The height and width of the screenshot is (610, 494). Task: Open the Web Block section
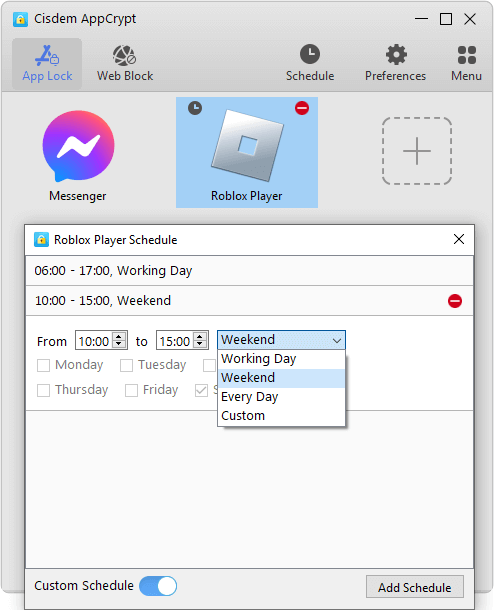point(125,64)
